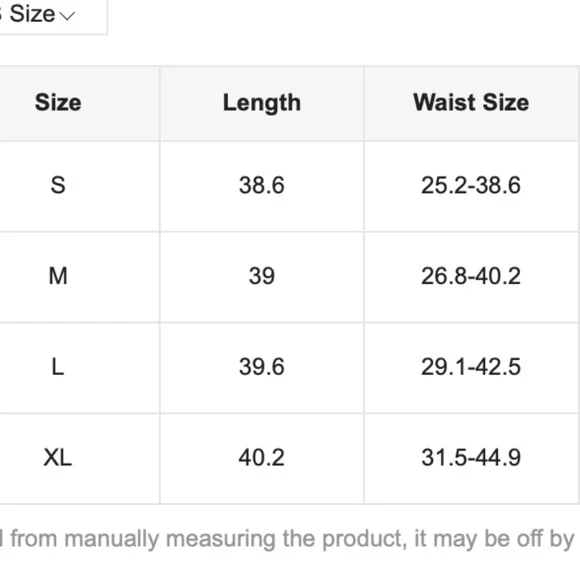The height and width of the screenshot is (580, 580).
Task: Click the chevron arrow beside Size
Action: (67, 16)
